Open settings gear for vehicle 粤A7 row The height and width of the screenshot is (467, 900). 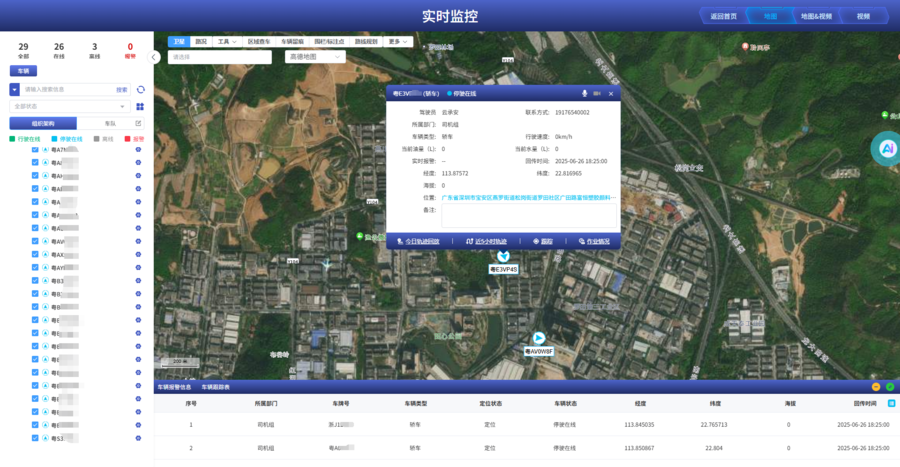click(138, 150)
